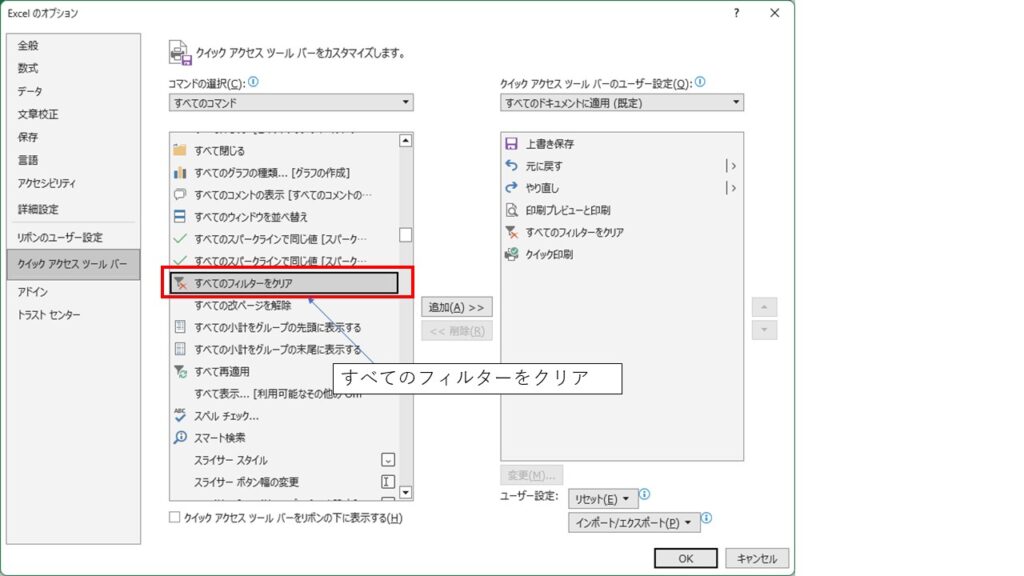Click the Clear All Filters icon in the left list
This screenshot has width=1024, height=576.
[181, 284]
